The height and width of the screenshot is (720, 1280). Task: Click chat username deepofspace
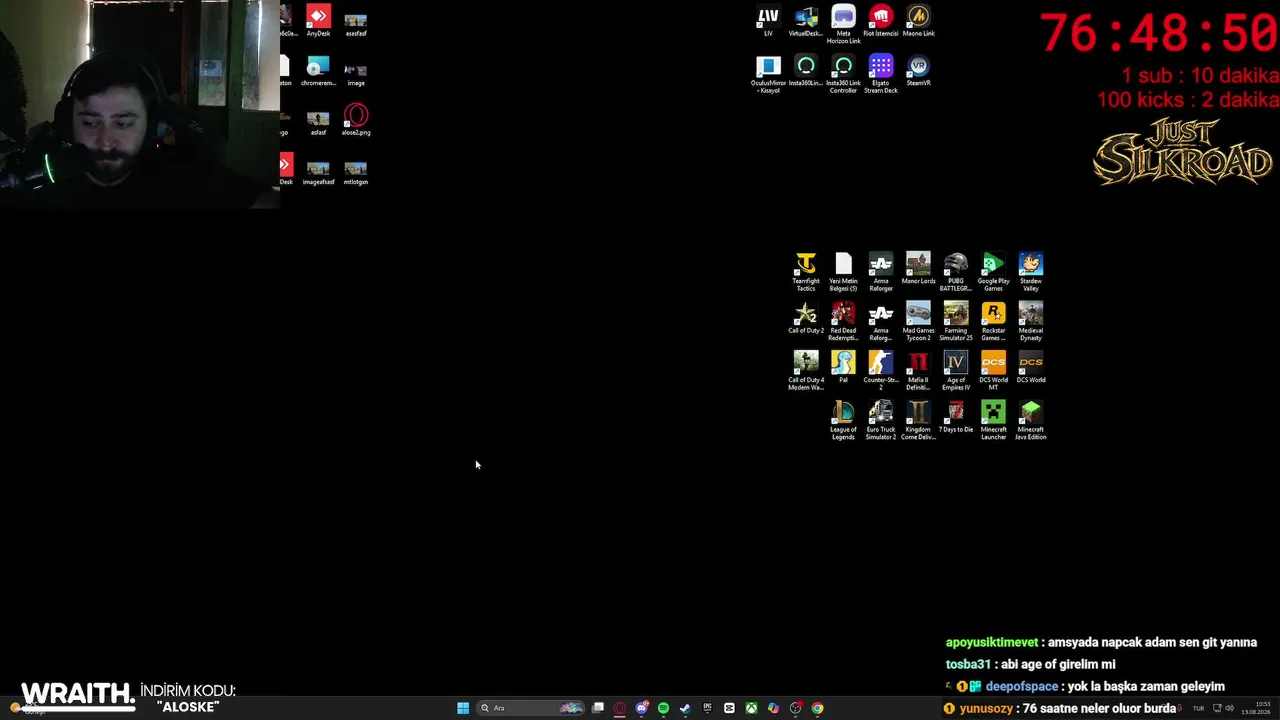1022,687
